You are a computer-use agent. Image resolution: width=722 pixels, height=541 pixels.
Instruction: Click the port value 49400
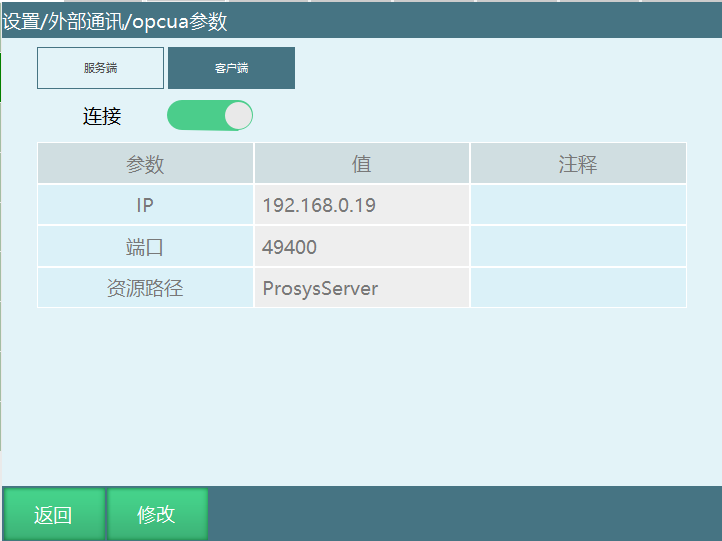[361, 247]
